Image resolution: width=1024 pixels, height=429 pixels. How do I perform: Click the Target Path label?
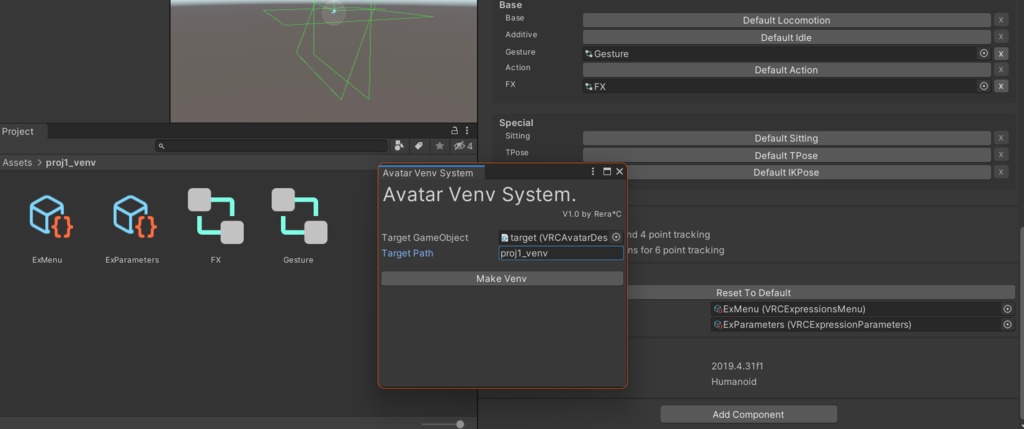click(408, 253)
